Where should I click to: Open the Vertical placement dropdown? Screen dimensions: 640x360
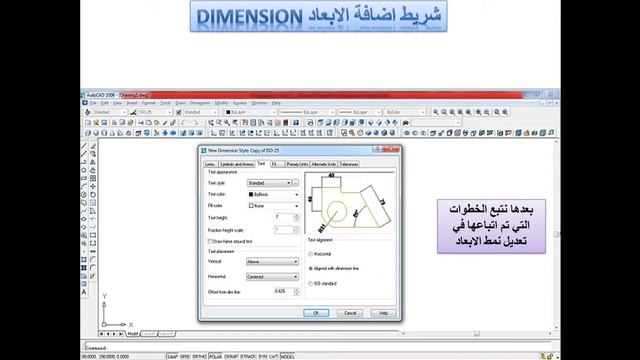tap(272, 262)
